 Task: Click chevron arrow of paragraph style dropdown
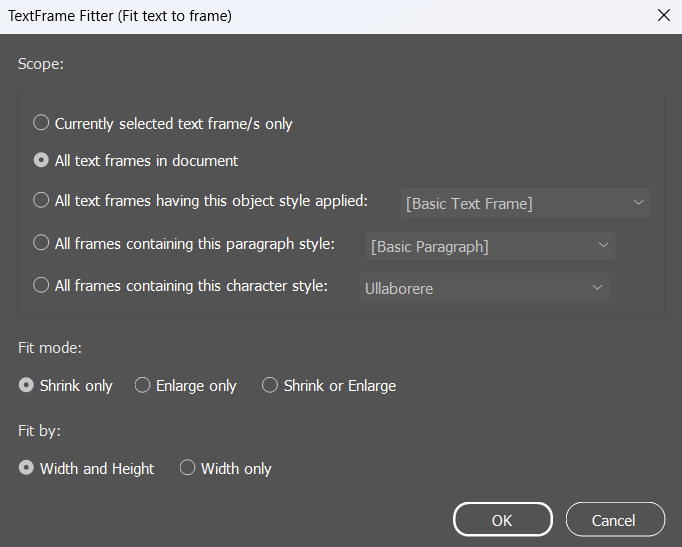[x=603, y=246]
